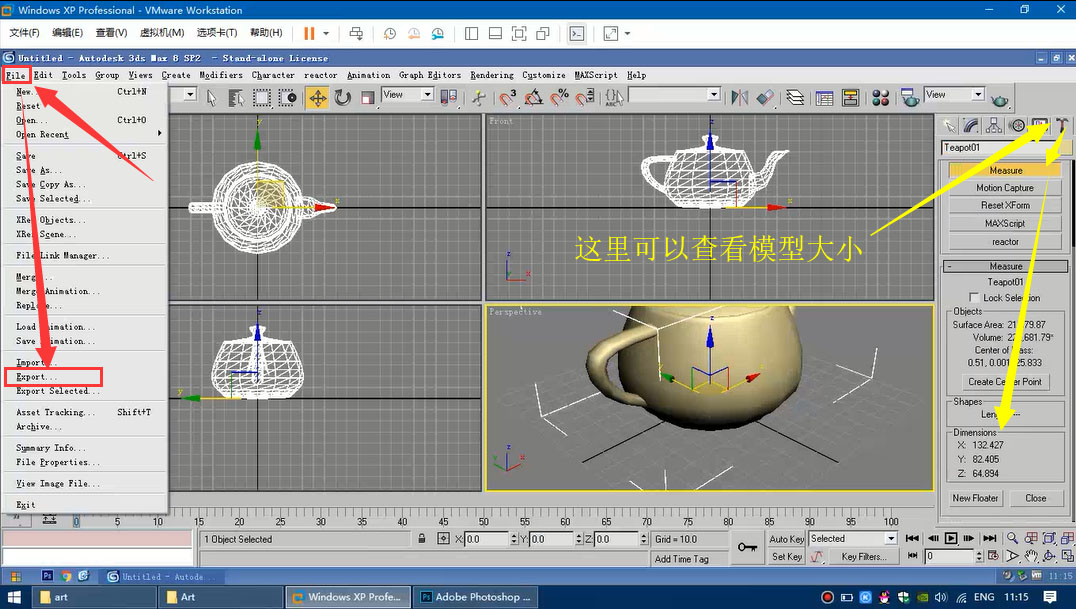The image size is (1076, 609).
Task: Open Adobe Photoshop taskbar button
Action: coord(476,597)
